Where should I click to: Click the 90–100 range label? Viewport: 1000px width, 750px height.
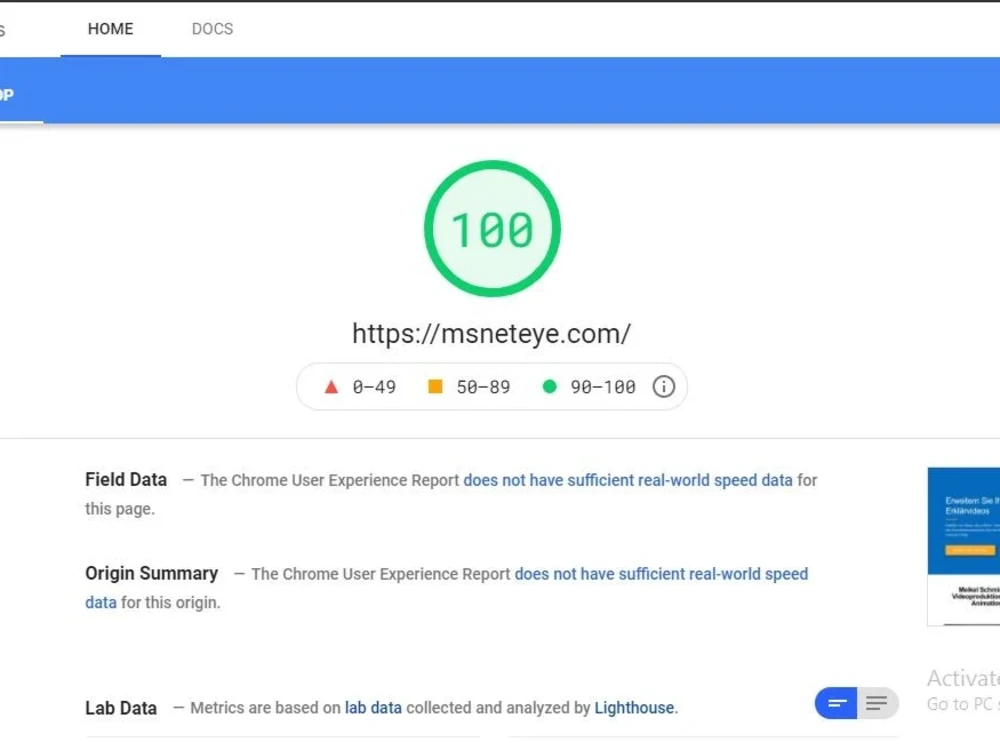tap(603, 387)
